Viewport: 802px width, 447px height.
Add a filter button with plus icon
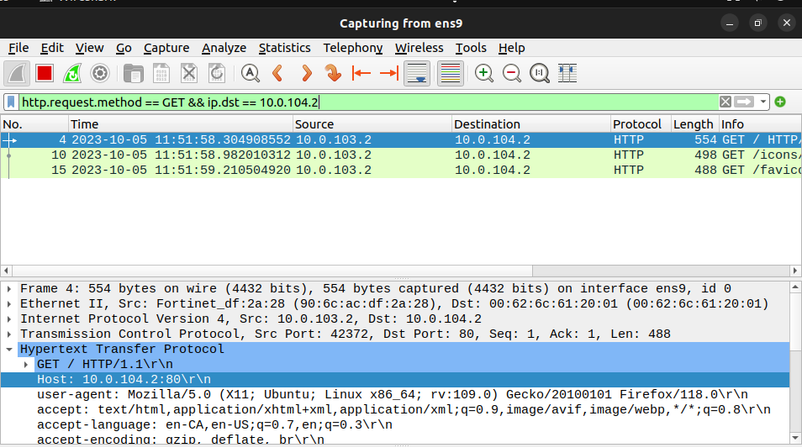tap(780, 102)
